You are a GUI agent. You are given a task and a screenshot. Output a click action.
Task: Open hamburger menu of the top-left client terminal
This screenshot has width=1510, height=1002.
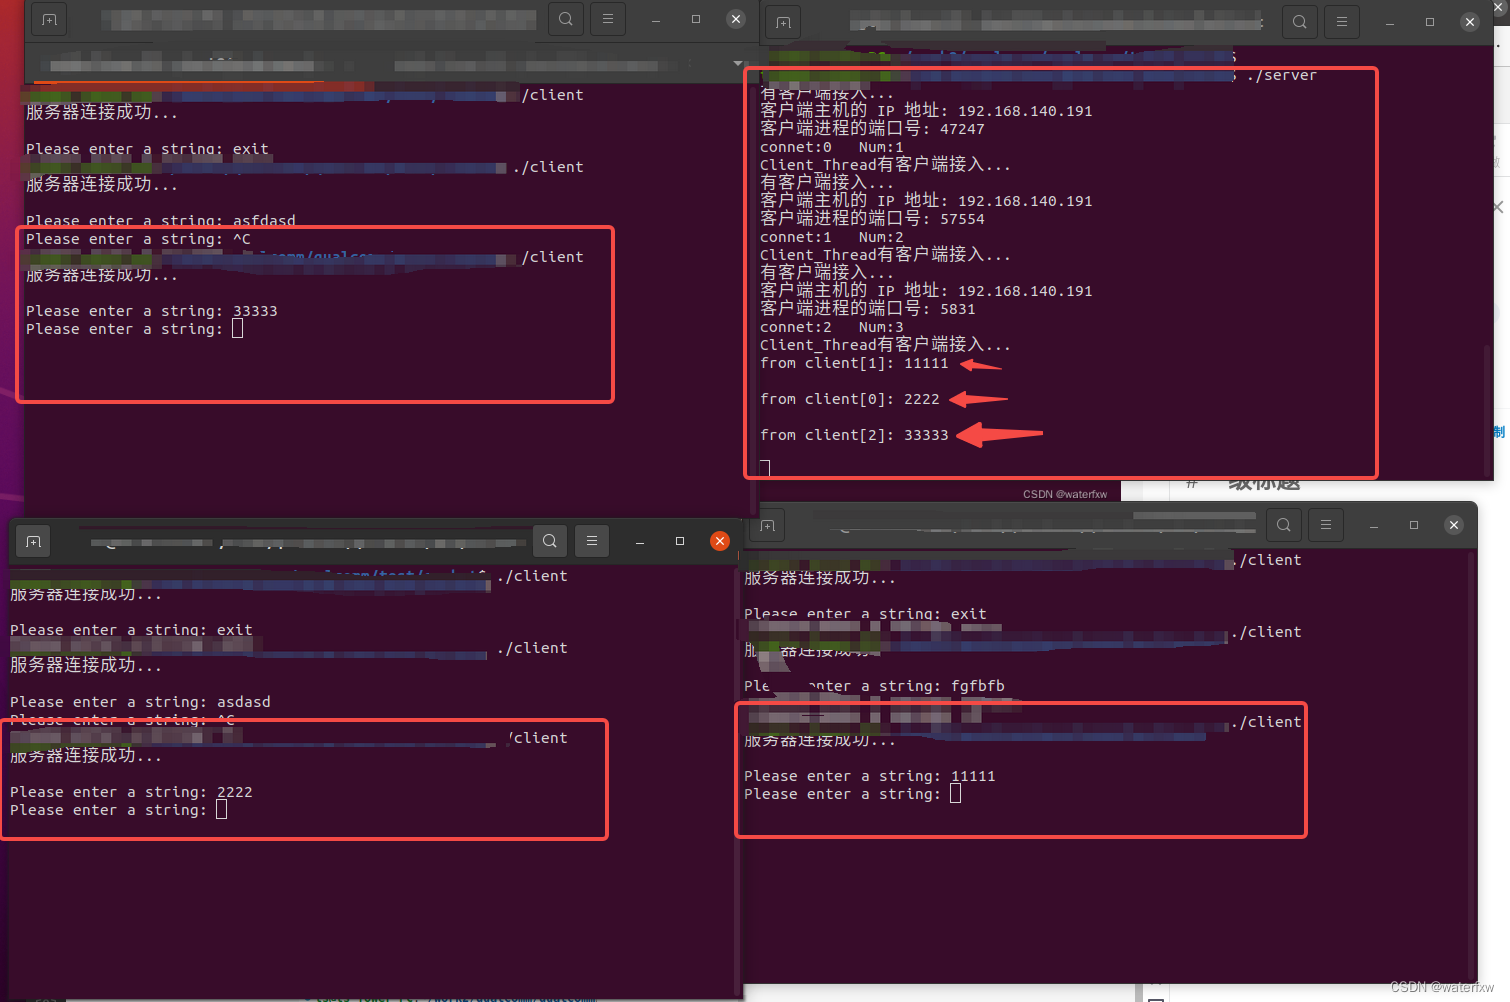pos(608,19)
